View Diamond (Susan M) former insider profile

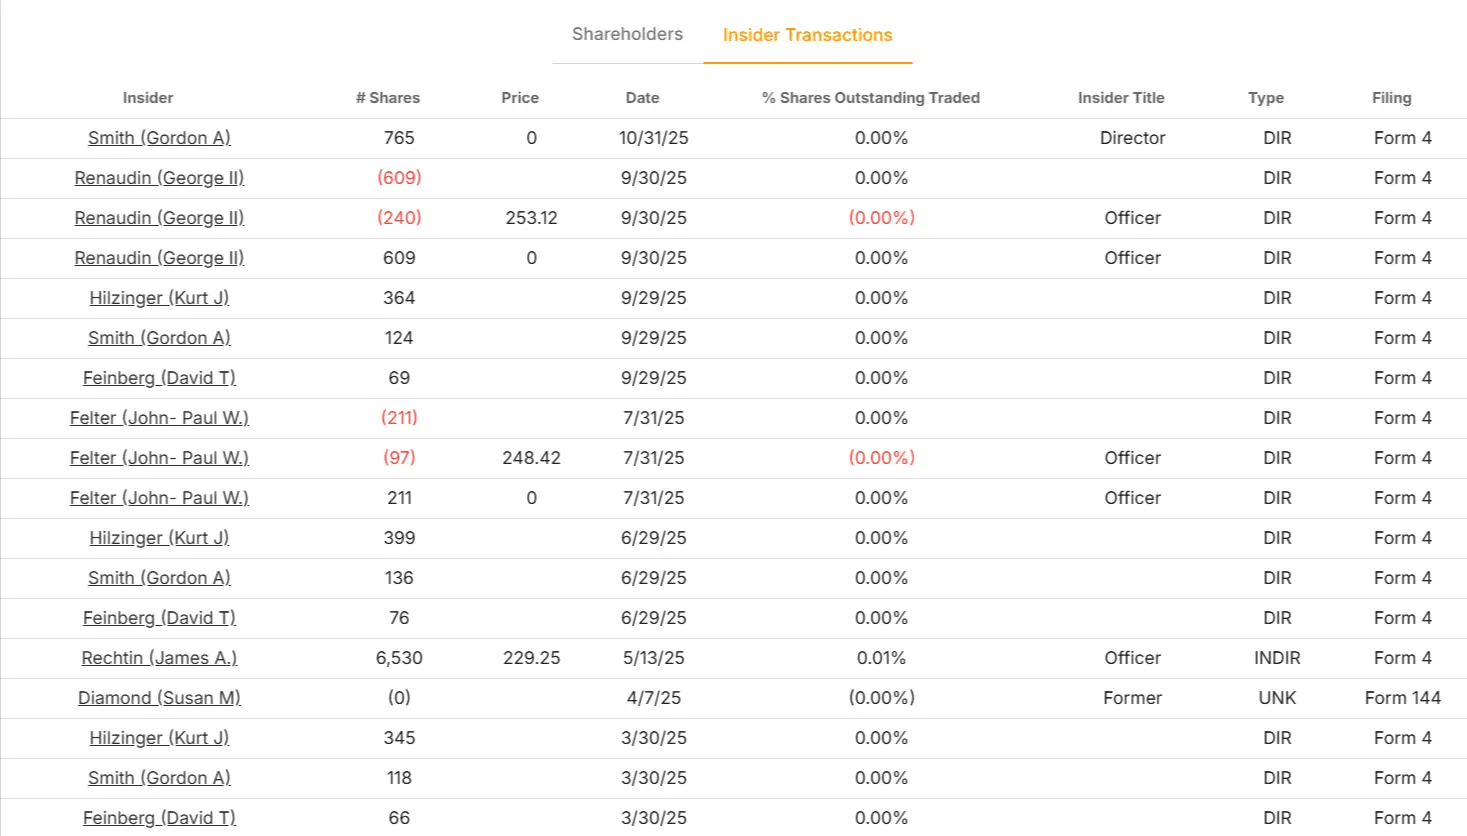[x=159, y=698]
